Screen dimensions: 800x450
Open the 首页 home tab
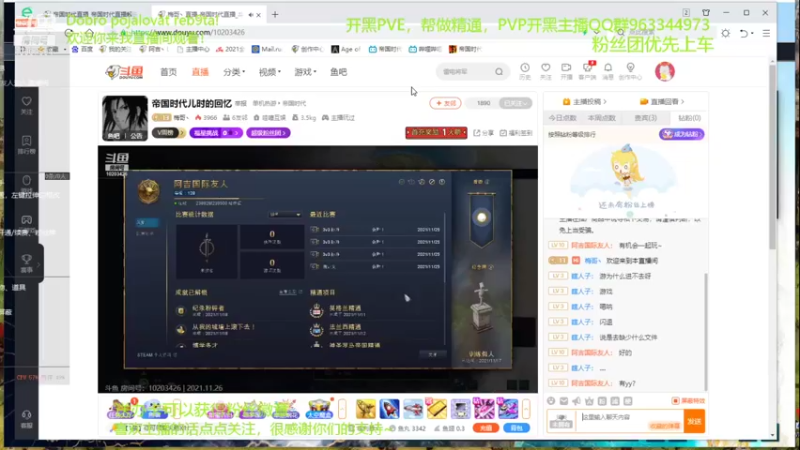click(x=168, y=72)
